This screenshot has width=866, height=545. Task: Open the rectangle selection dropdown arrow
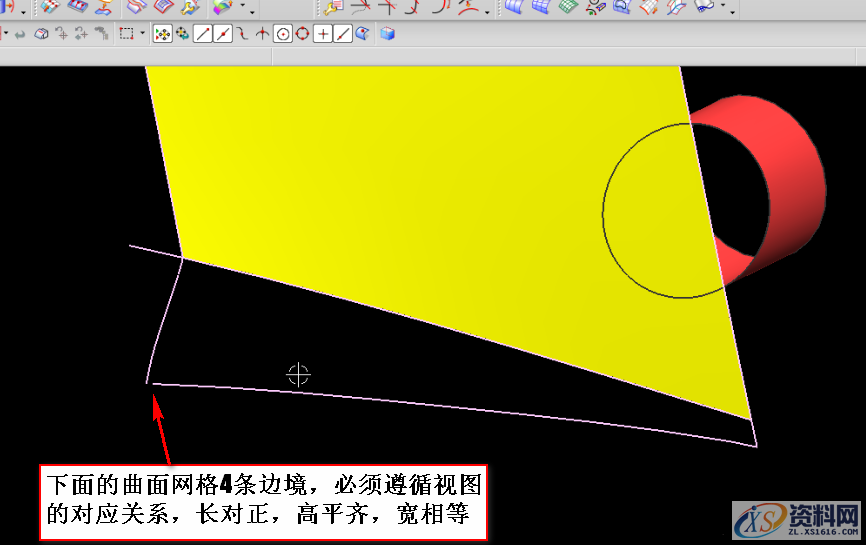click(142, 34)
